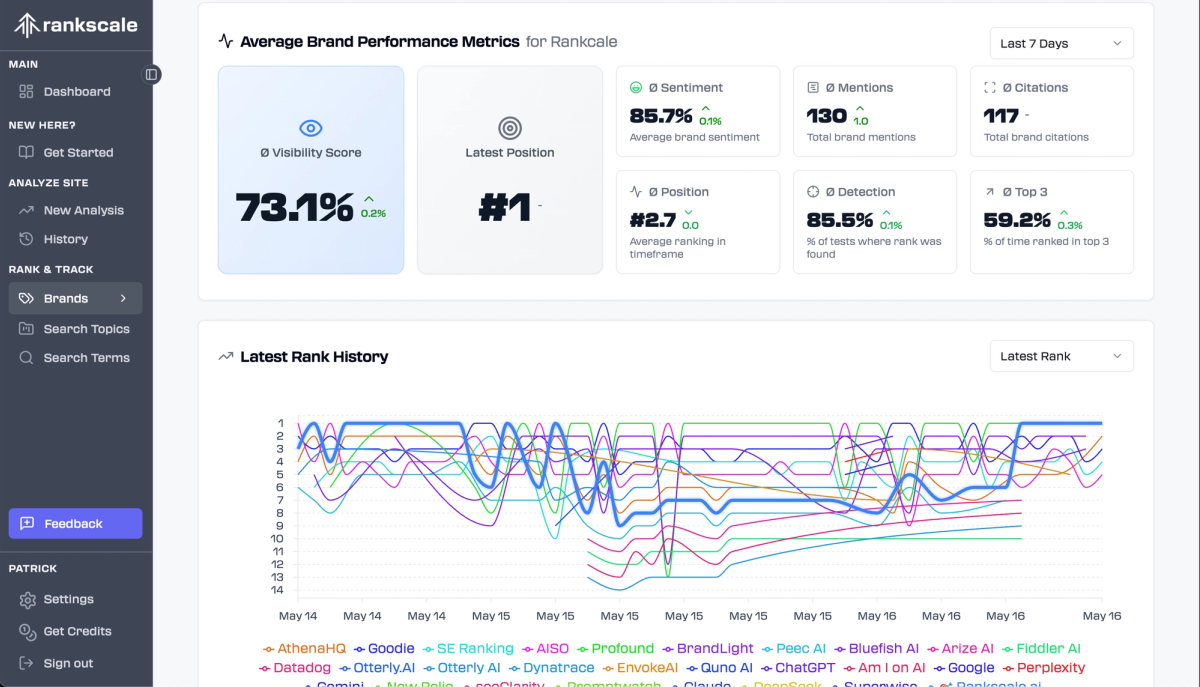Click the 73.1% visibility value
The image size is (1200, 687).
pos(294,208)
